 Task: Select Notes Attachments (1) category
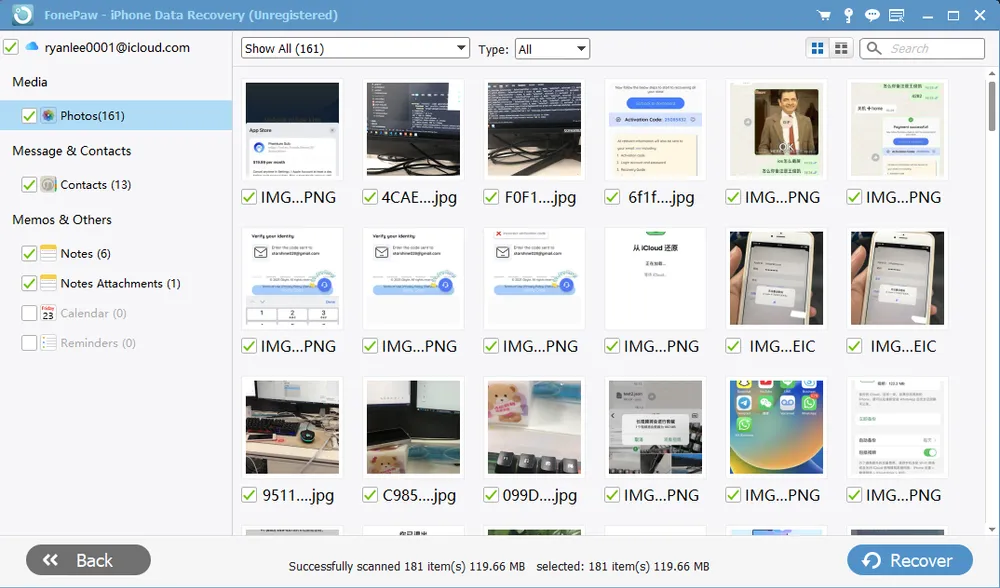[121, 283]
